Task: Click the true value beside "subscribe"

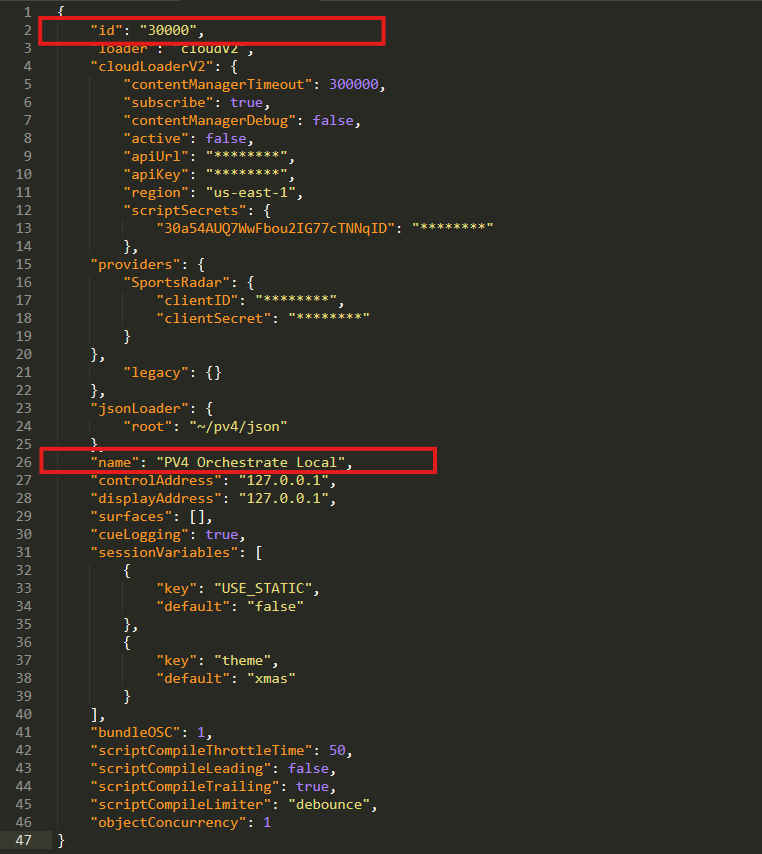Action: pos(246,102)
